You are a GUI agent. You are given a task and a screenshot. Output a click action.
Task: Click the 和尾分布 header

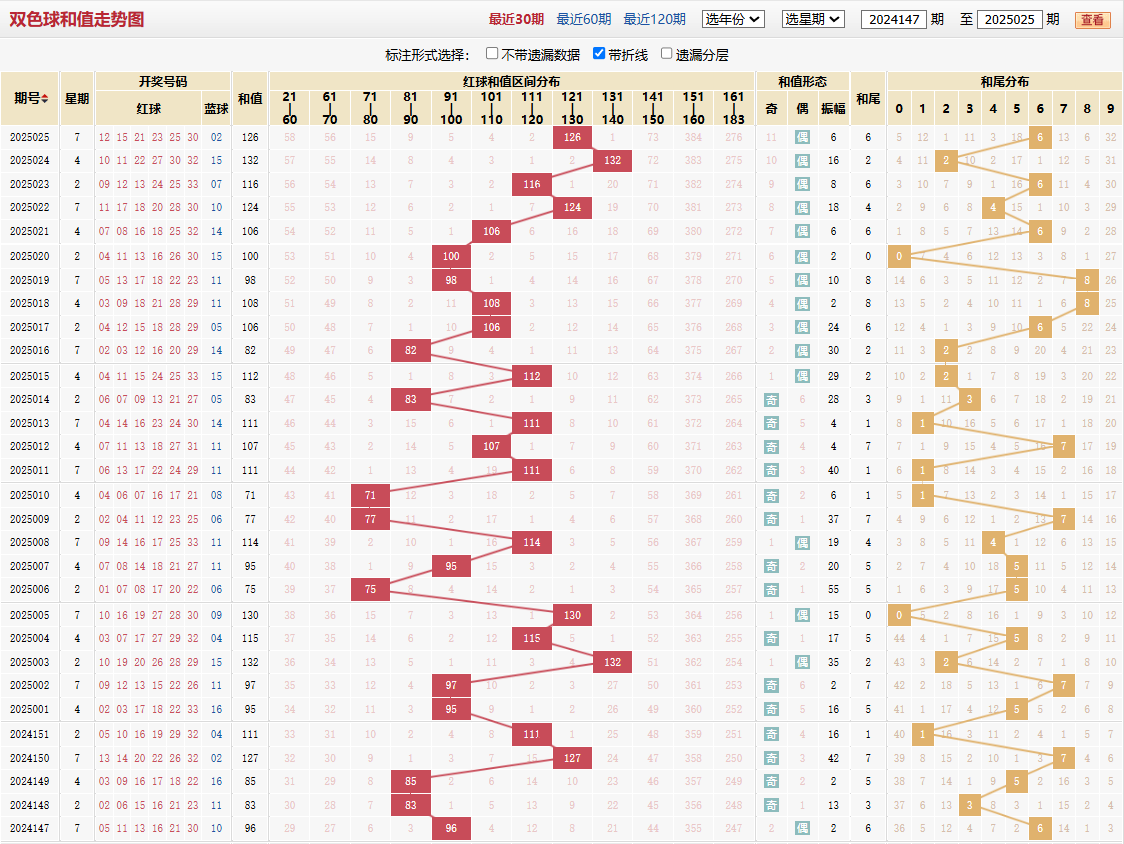[1004, 82]
